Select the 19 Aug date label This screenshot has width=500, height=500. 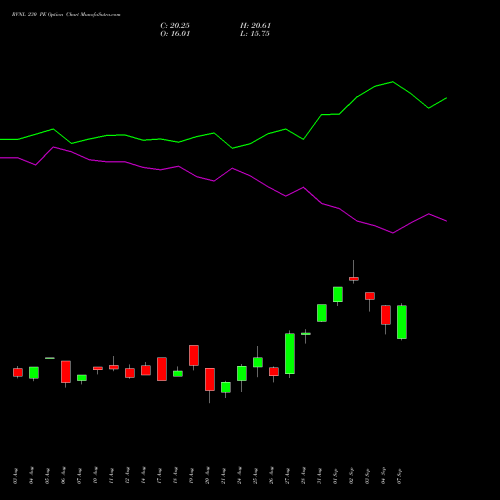point(191,476)
